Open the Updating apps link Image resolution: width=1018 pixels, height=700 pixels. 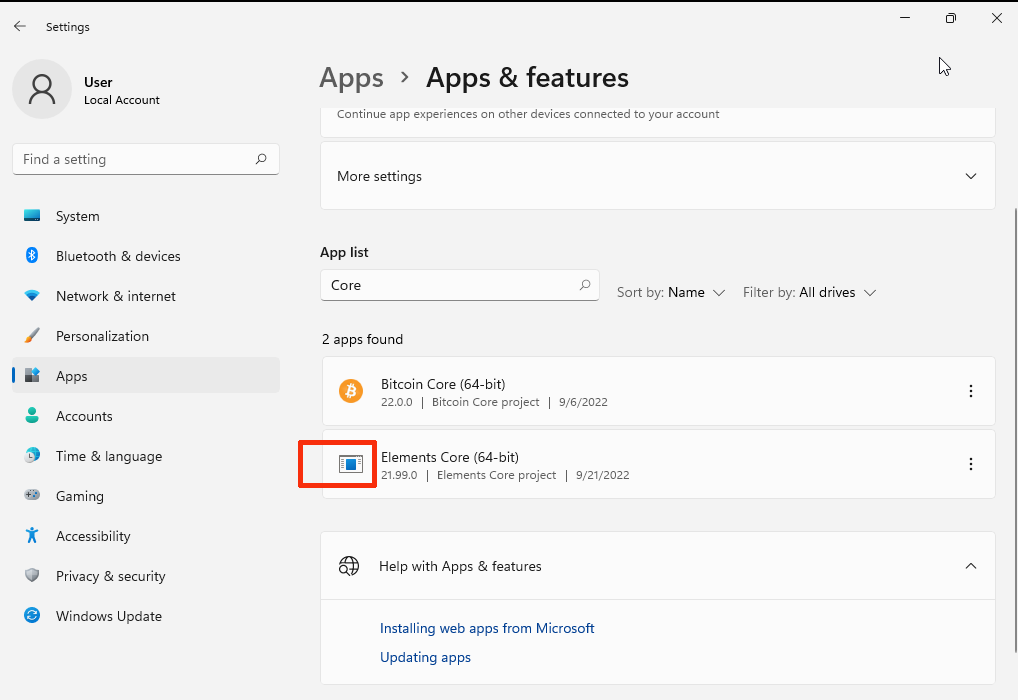click(425, 657)
